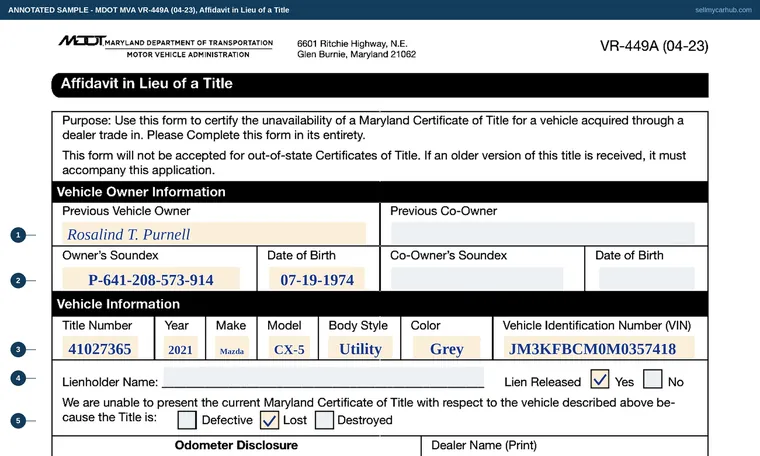Viewport: 760px width, 456px height.
Task: Tick the Defective title checkbox
Action: pyautogui.click(x=187, y=420)
